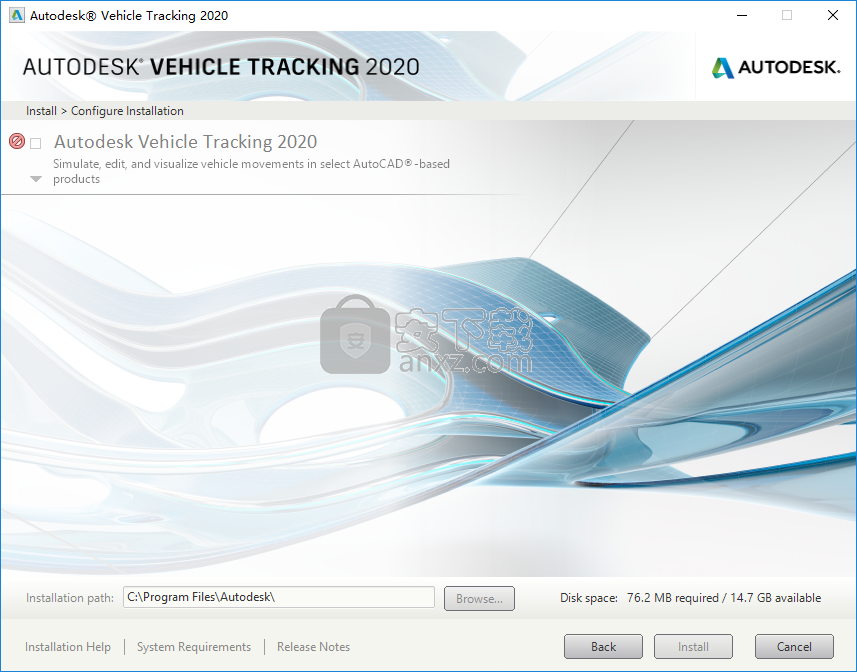Open the System Requirements link
This screenshot has height=672, width=857.
[194, 647]
